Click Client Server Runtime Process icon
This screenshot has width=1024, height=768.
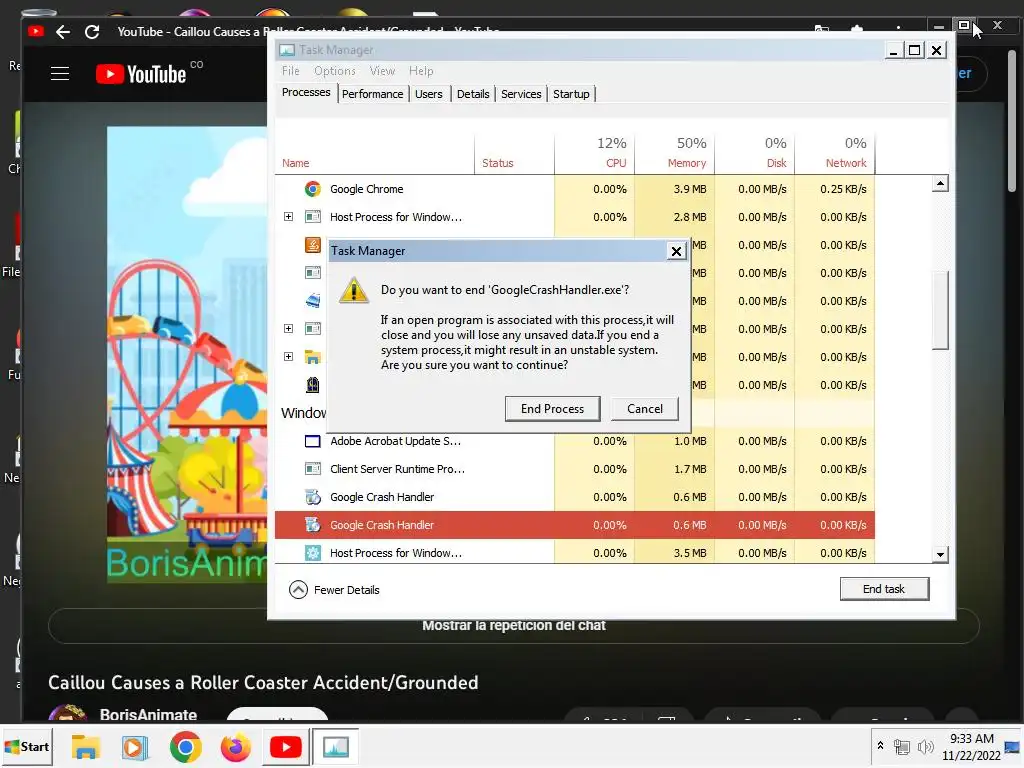tap(313, 469)
